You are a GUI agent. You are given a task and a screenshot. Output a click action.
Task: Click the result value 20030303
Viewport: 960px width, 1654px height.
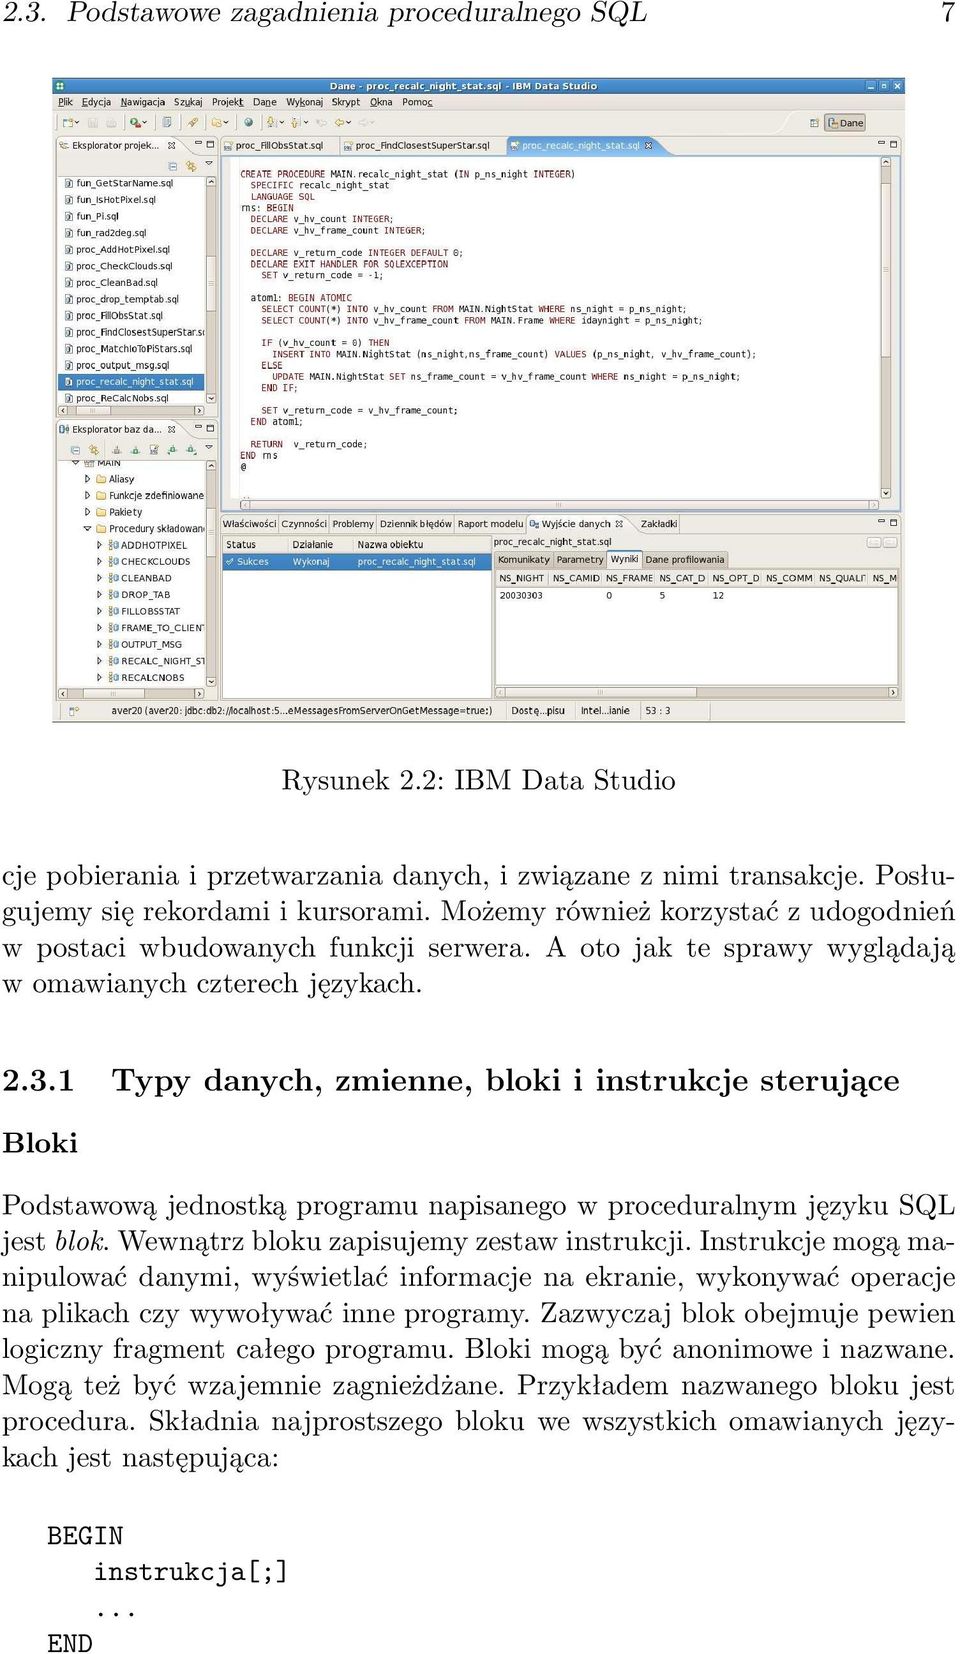point(521,596)
